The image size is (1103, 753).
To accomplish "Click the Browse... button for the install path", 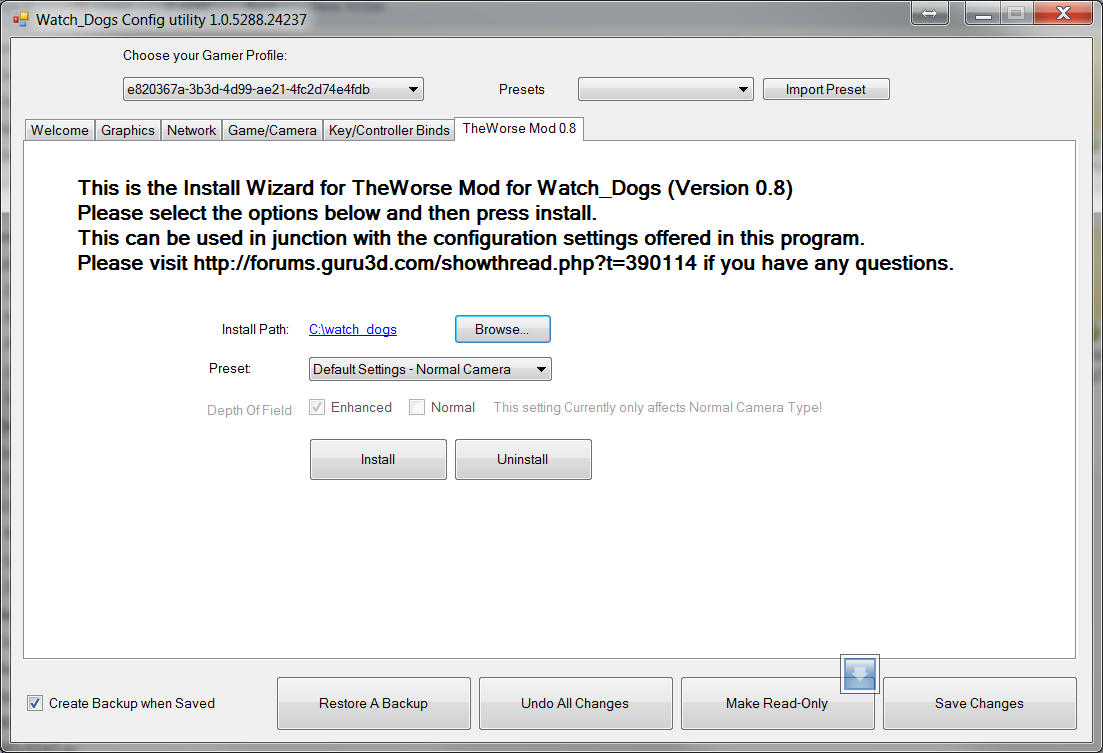I will pyautogui.click(x=502, y=329).
